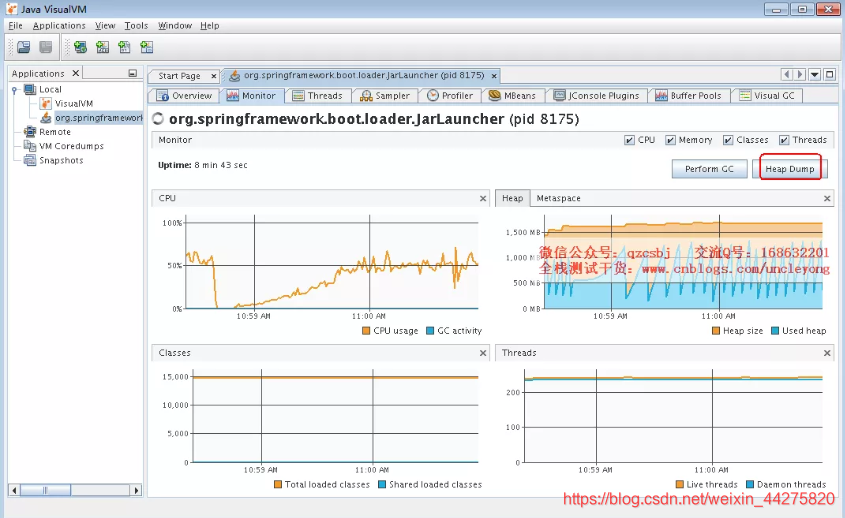The height and width of the screenshot is (518, 845).
Task: Open the Applications menu
Action: (59, 26)
